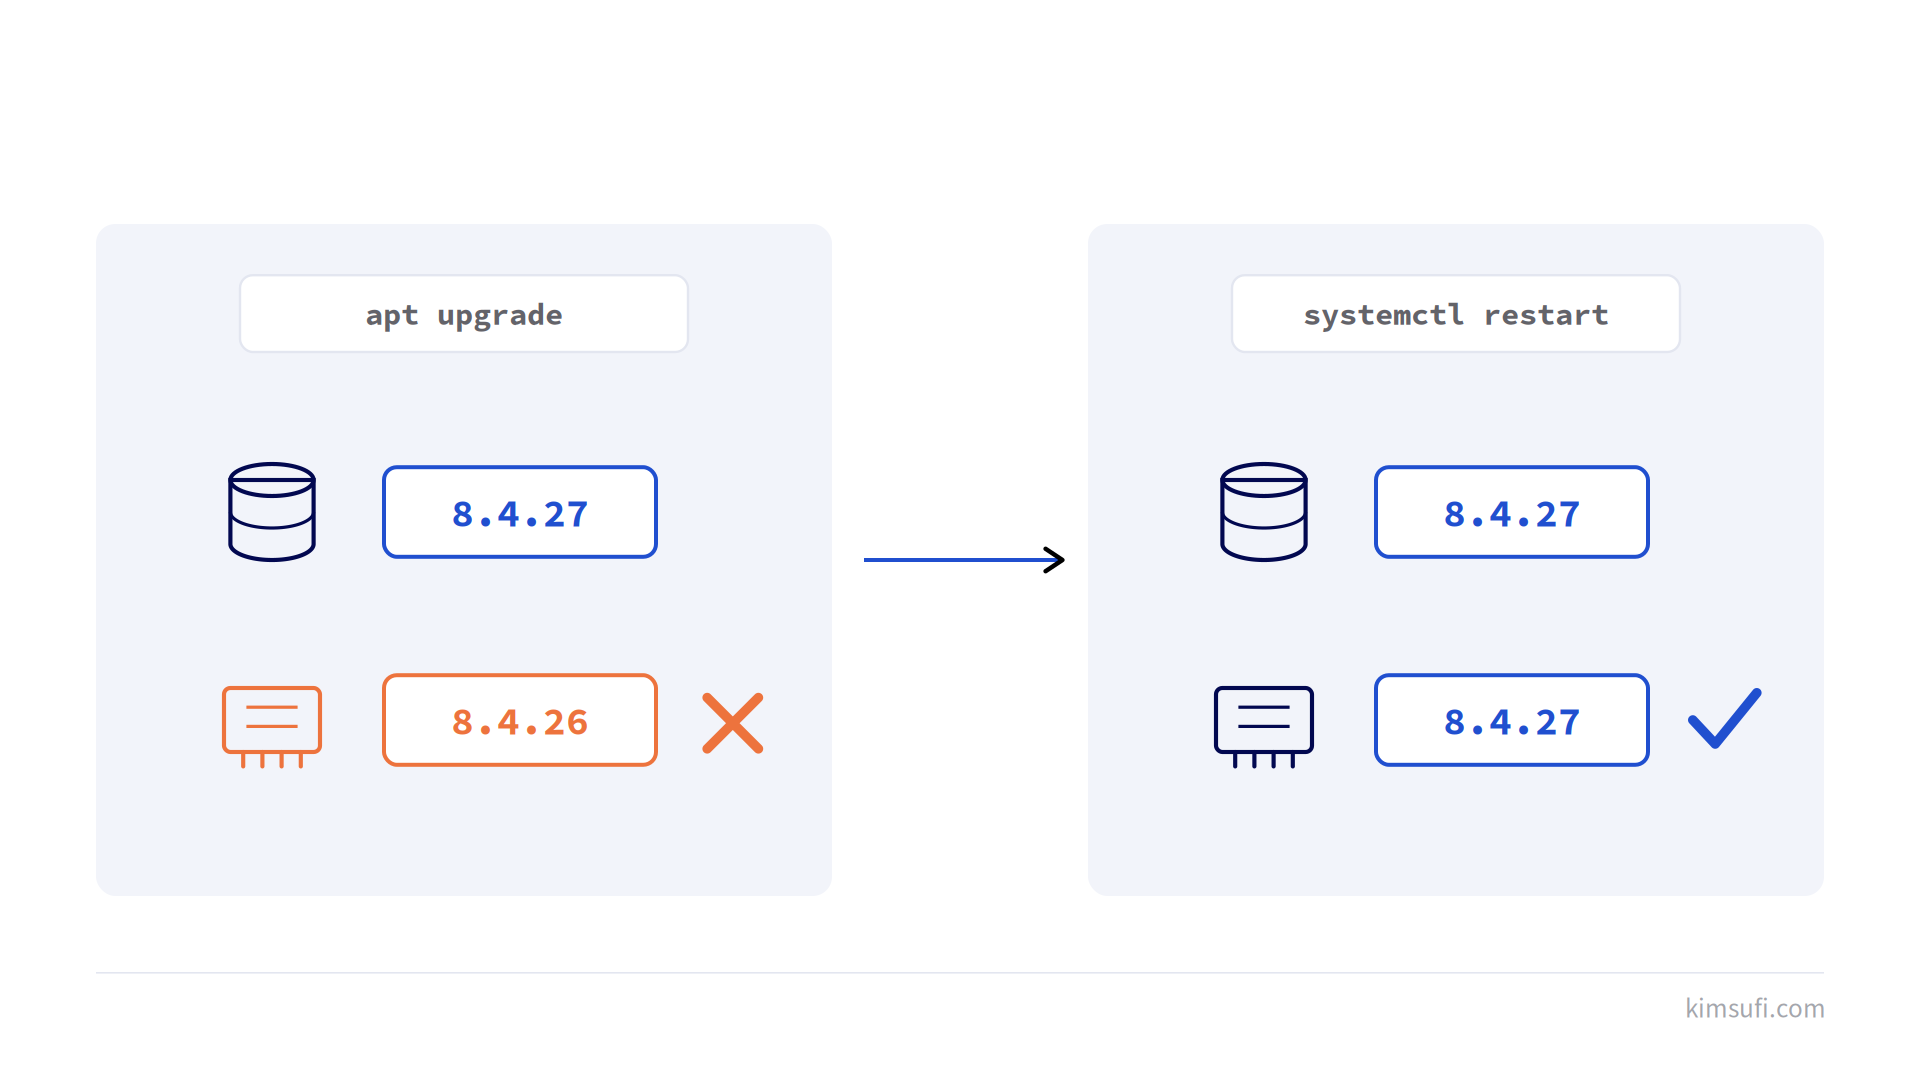Screen dimensions: 1920x1080
Task: Click the 8.4.27 box beside the right database icon
Action: tap(1512, 512)
